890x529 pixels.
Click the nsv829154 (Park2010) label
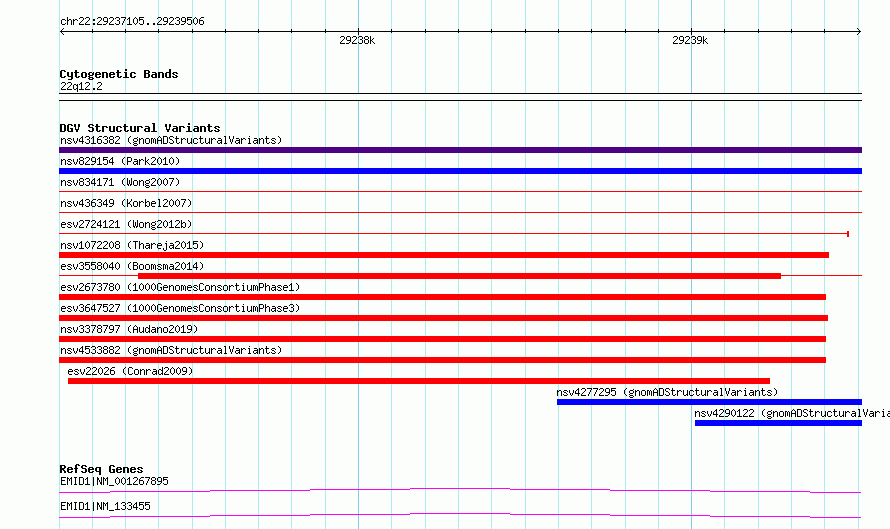click(120, 161)
